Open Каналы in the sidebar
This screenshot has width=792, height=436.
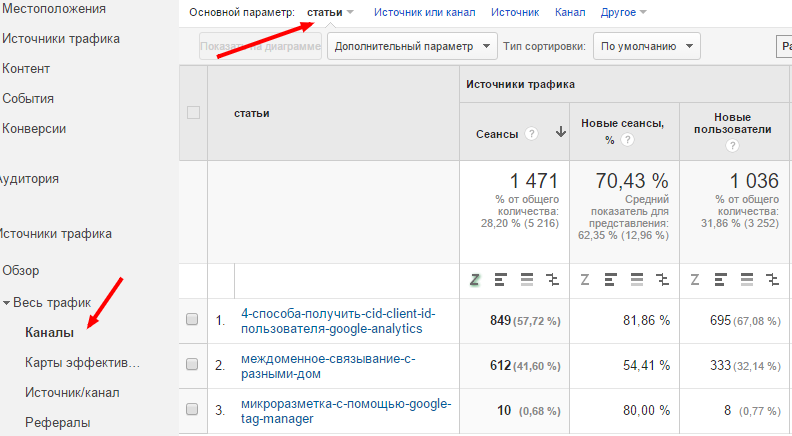(x=48, y=331)
